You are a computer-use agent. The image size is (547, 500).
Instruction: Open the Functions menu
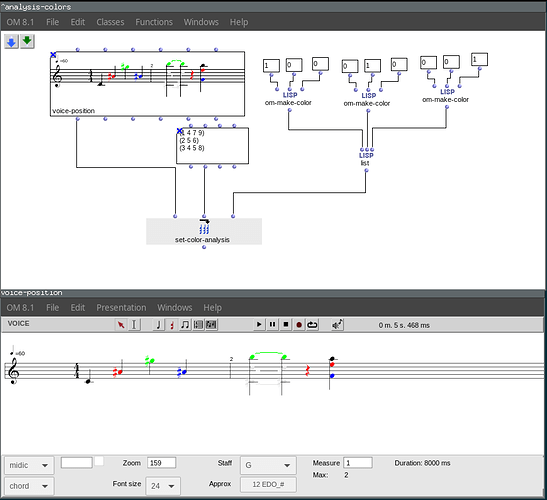(154, 22)
